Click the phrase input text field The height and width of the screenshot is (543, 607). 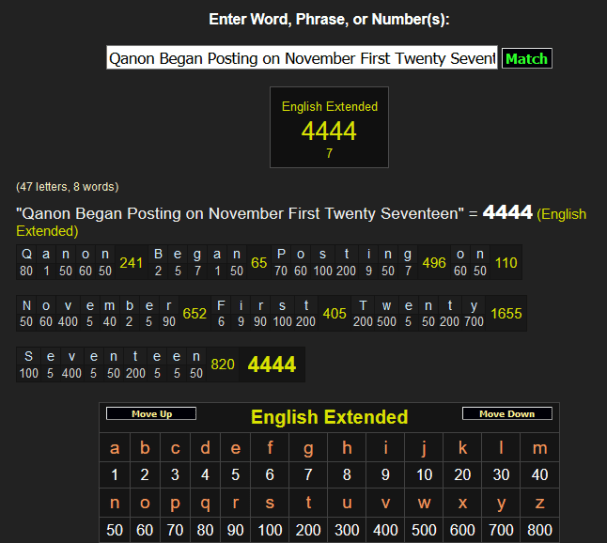click(x=302, y=59)
